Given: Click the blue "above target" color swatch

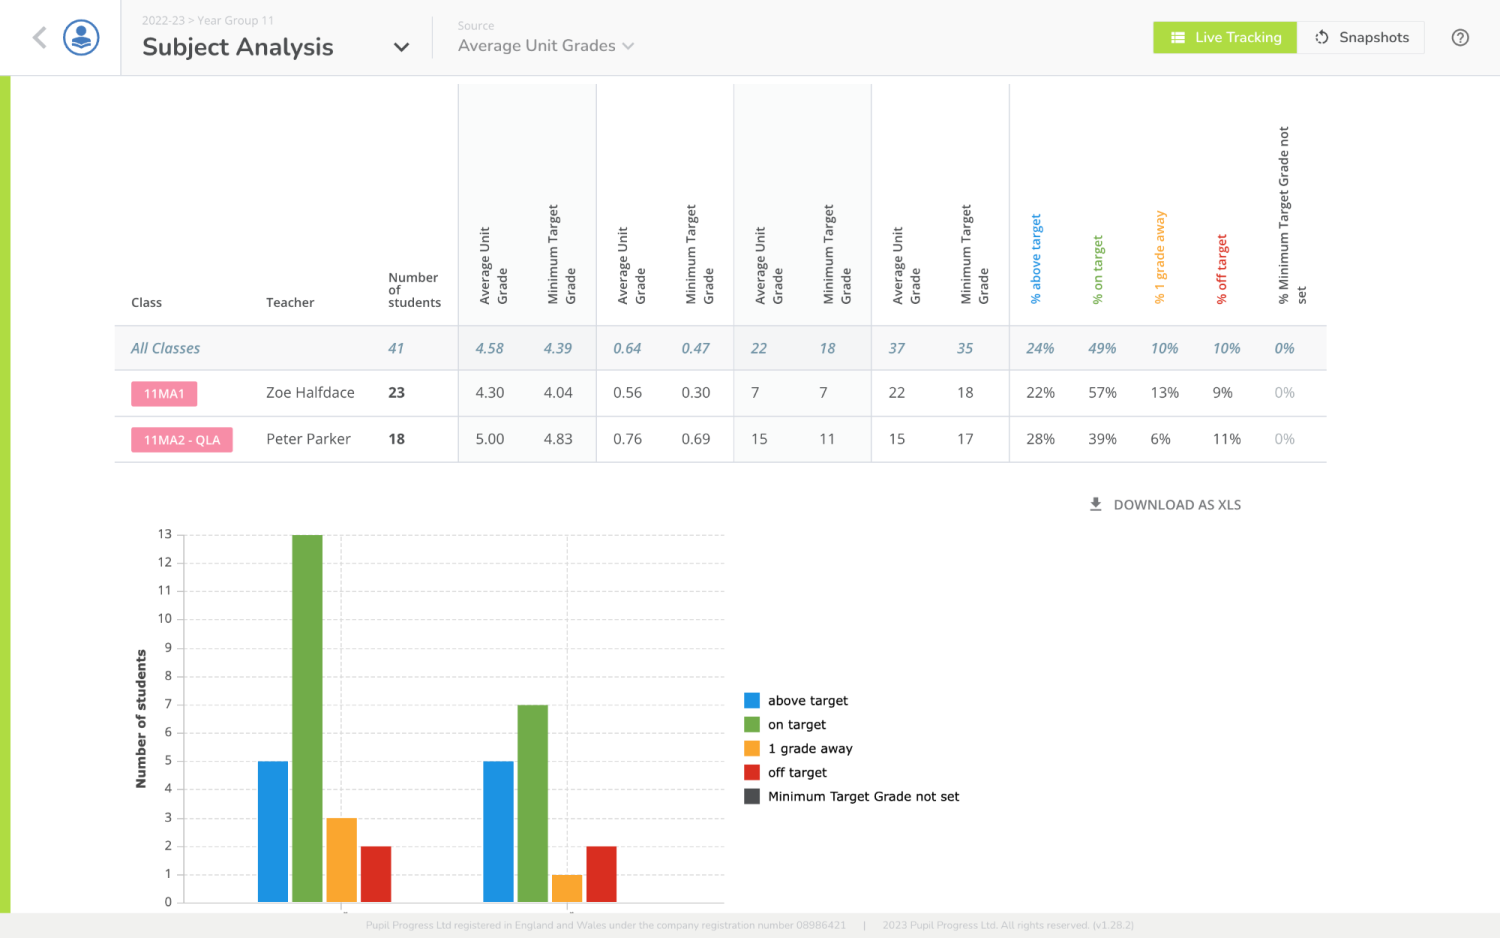Looking at the screenshot, I should click(x=751, y=700).
